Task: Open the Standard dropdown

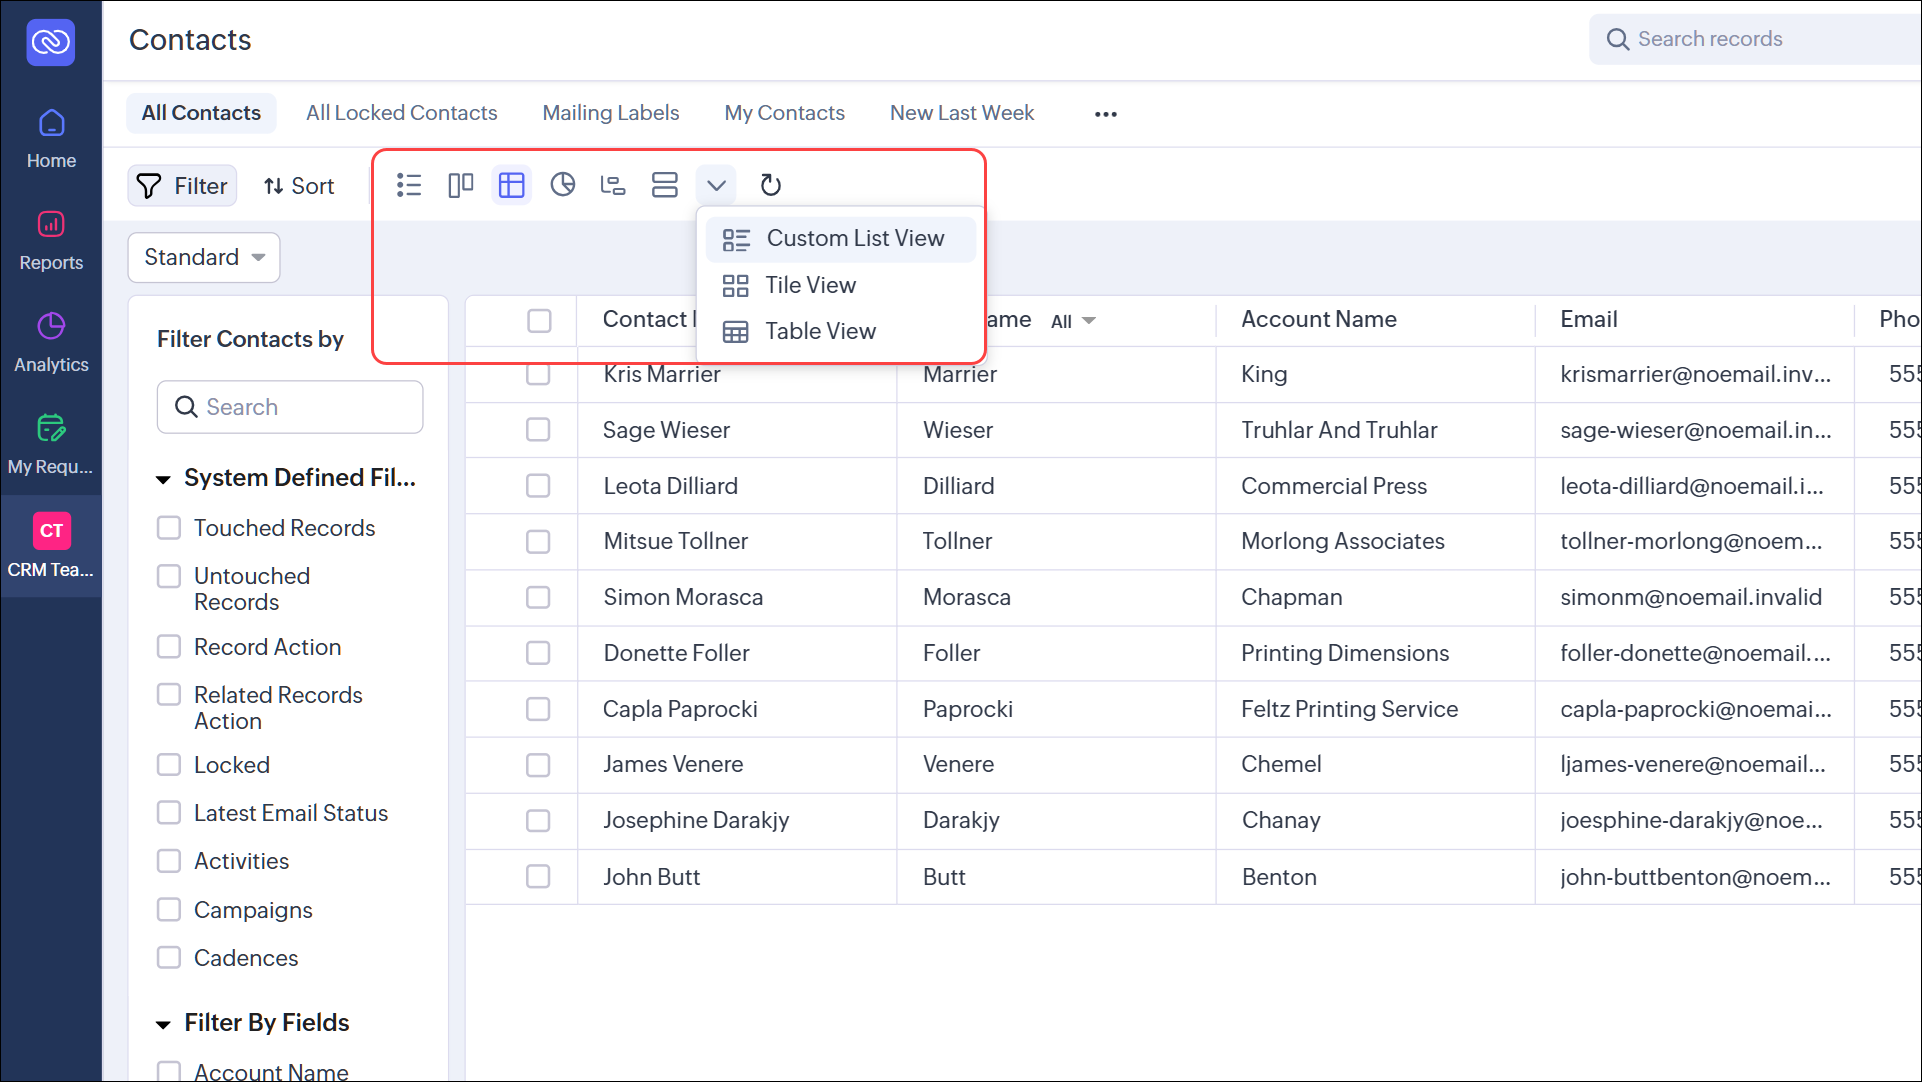Action: 203,257
